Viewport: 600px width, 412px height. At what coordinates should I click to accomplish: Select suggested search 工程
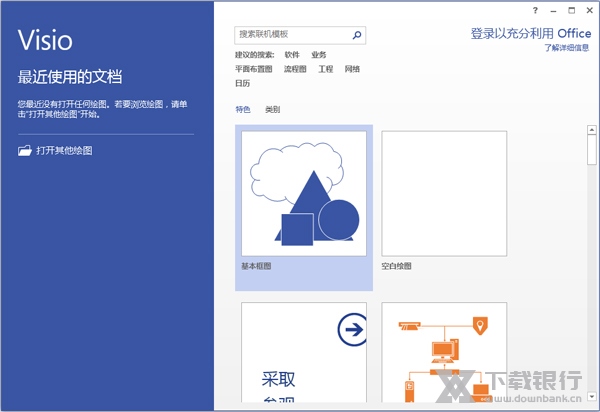pyautogui.click(x=325, y=69)
